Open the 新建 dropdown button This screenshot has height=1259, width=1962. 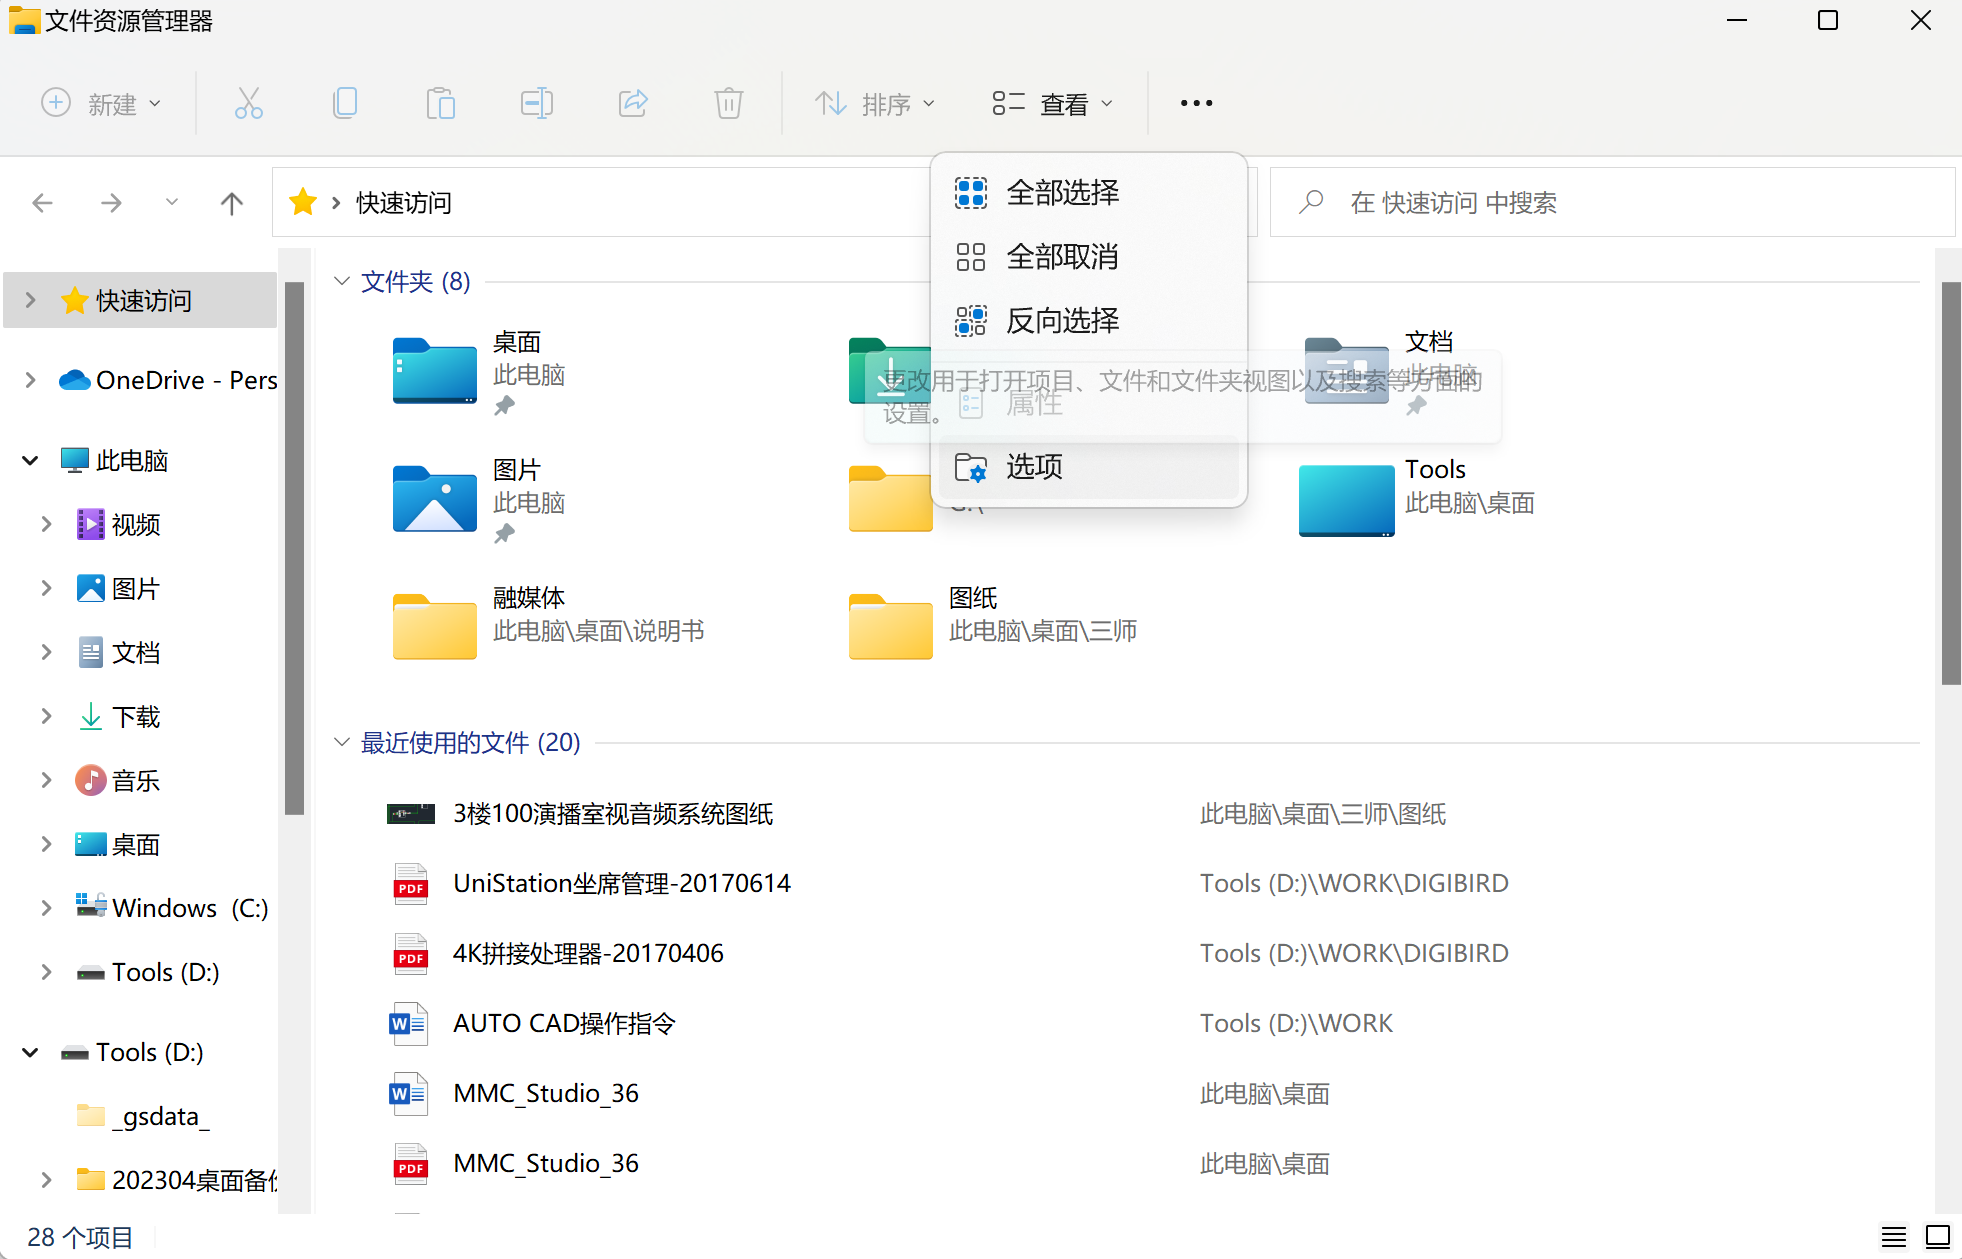pos(101,103)
